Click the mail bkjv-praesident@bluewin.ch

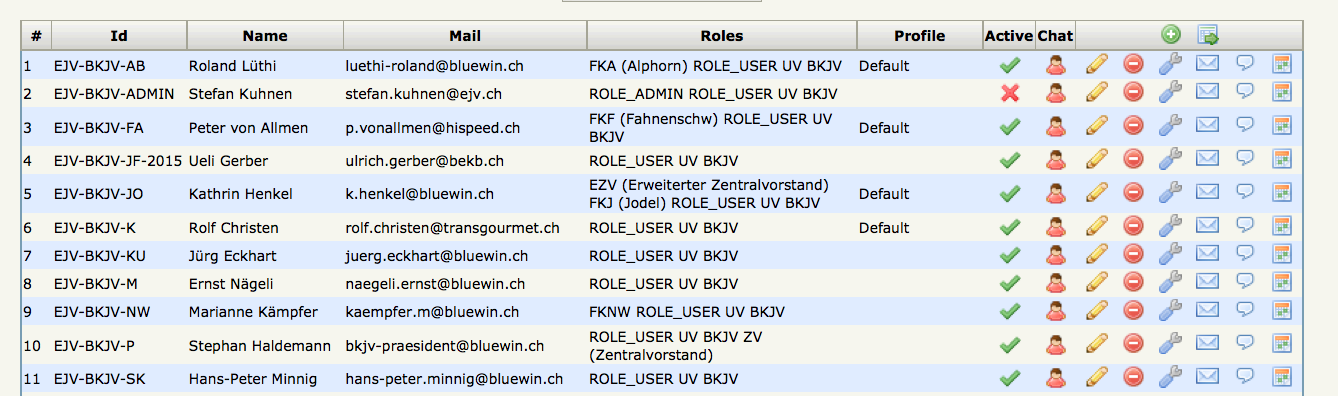[445, 346]
